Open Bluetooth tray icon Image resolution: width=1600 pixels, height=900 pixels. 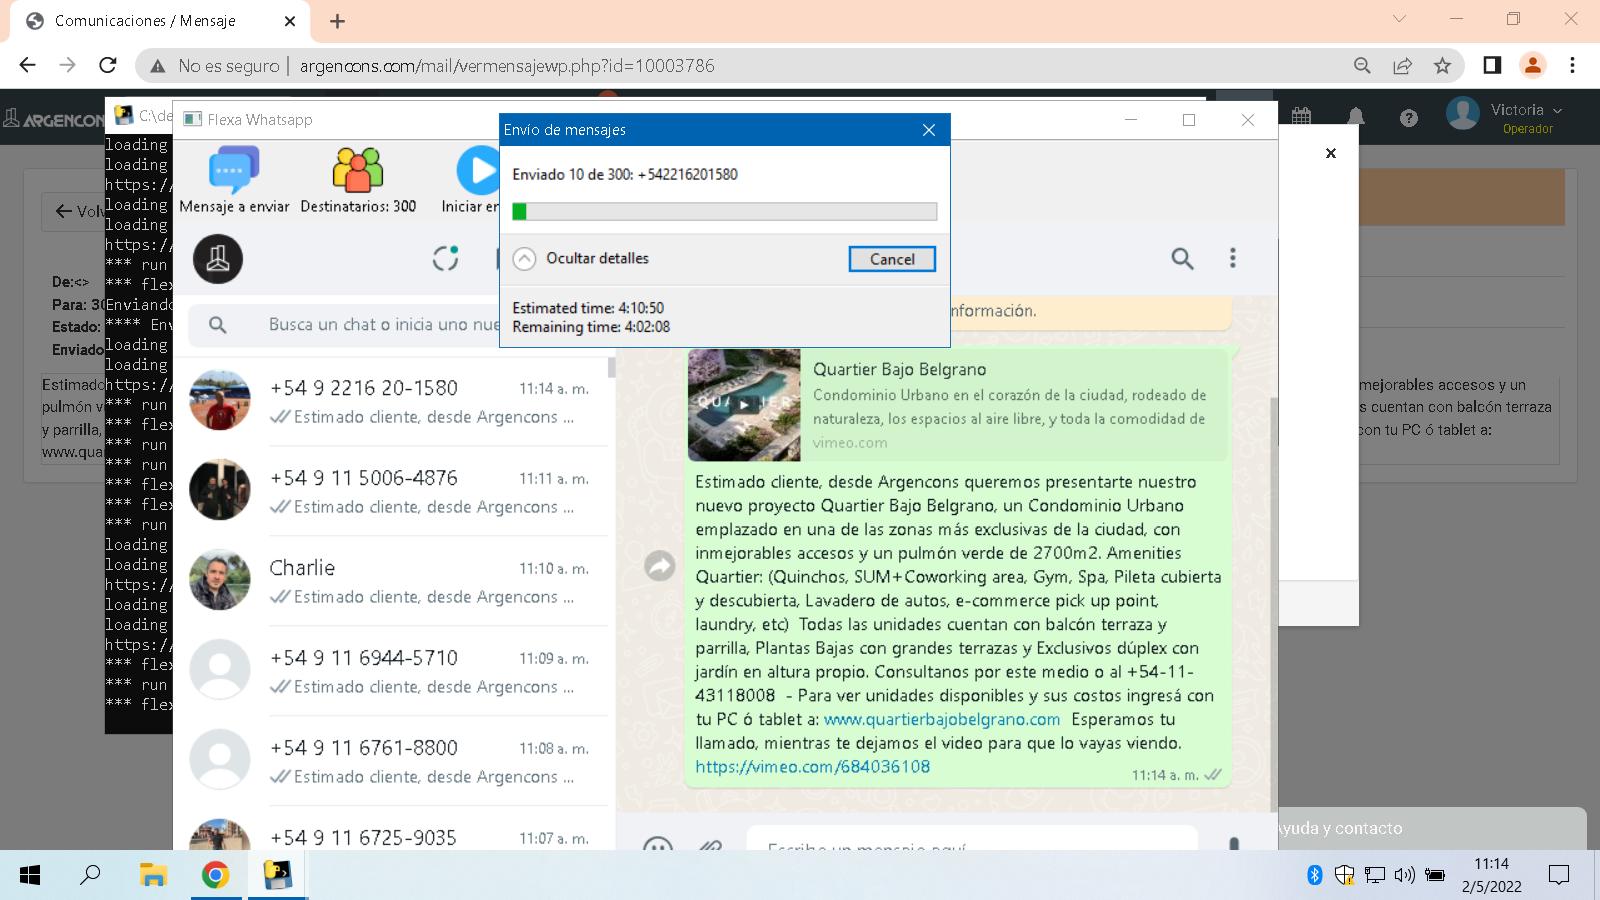[1315, 875]
